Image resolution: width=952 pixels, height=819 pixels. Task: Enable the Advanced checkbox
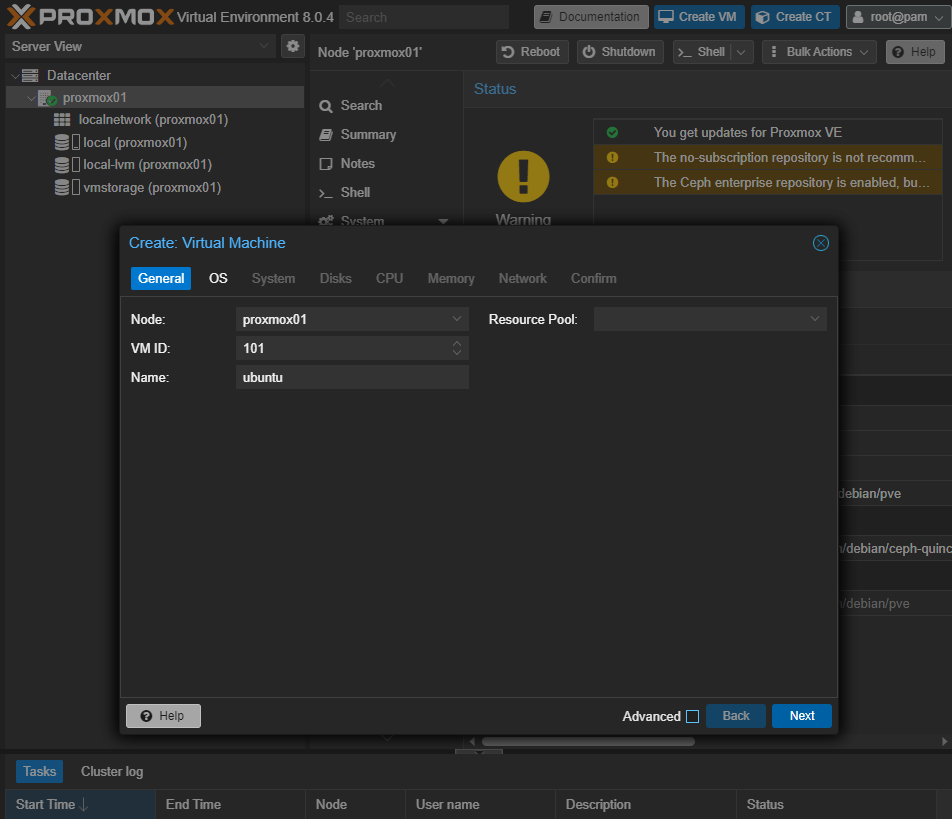point(692,716)
